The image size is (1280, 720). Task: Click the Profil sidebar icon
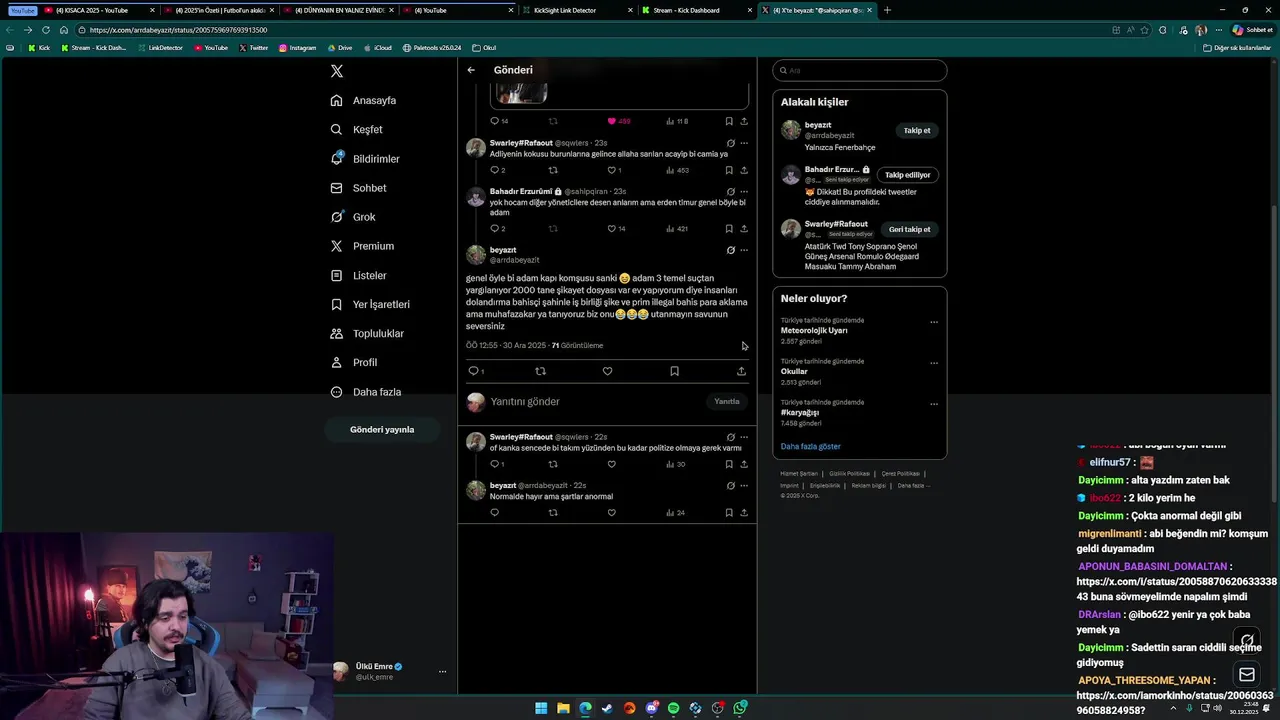coord(337,362)
